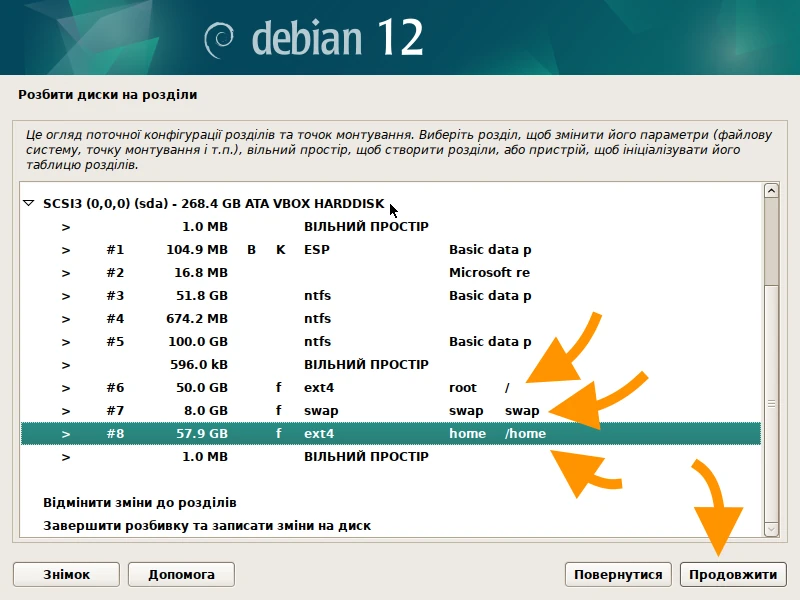Select partition #5 100.0 GB ntfs
Screen dimensions: 800x600
click(x=391, y=341)
